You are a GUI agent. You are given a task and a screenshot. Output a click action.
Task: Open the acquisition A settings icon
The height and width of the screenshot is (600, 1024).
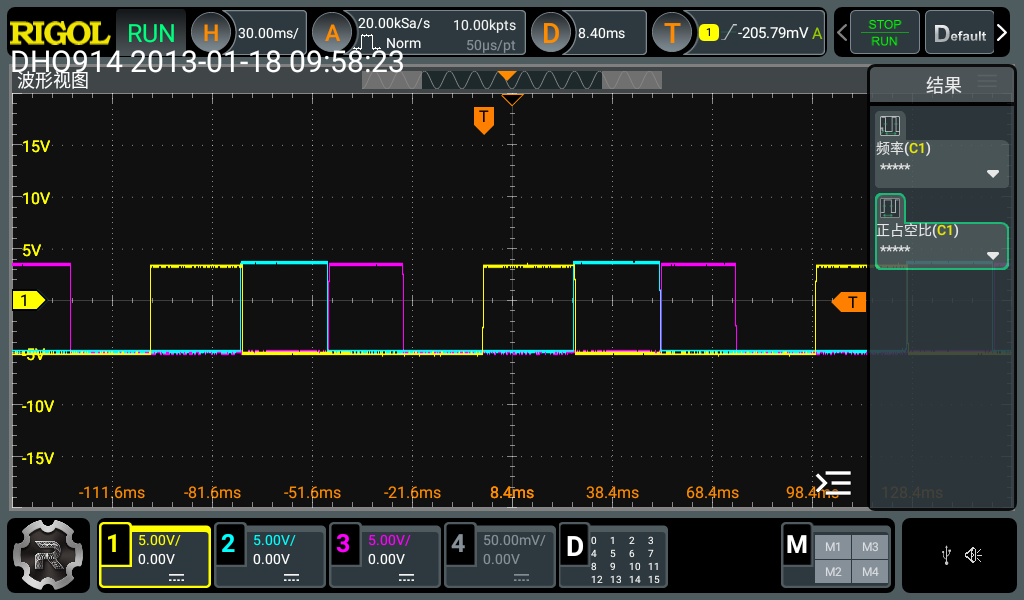pyautogui.click(x=332, y=33)
